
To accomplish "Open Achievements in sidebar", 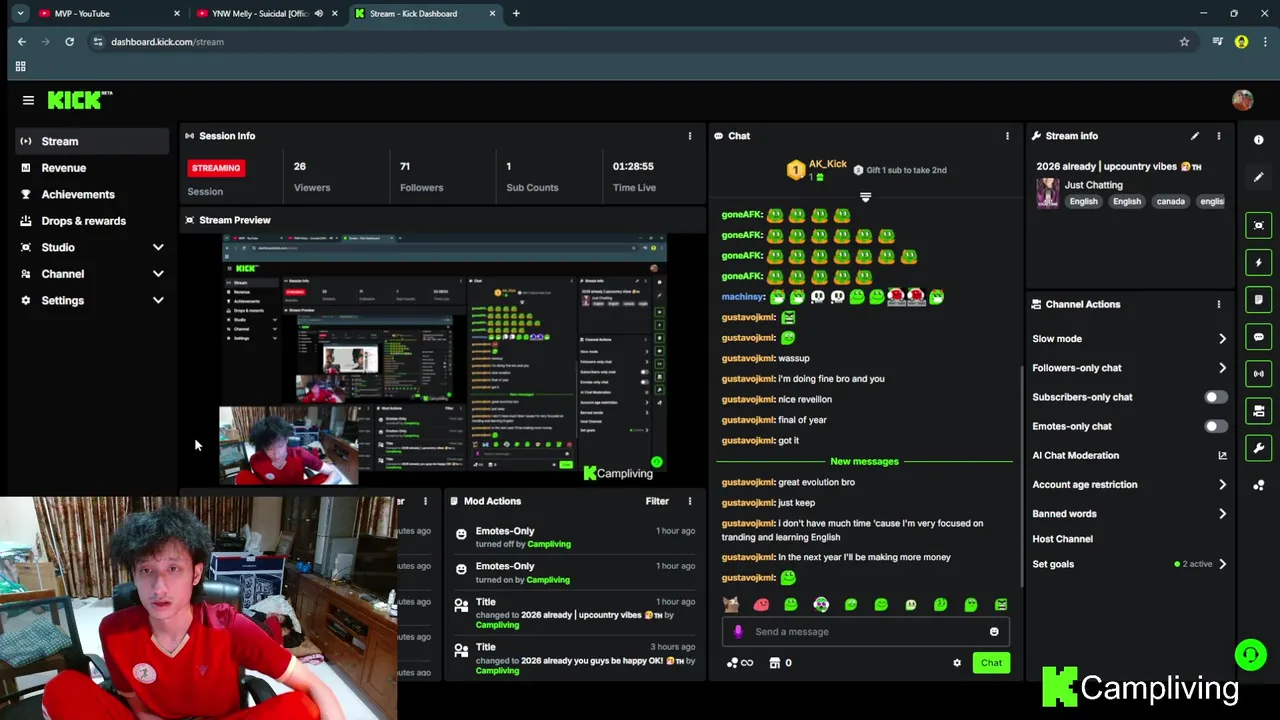I will (92, 194).
